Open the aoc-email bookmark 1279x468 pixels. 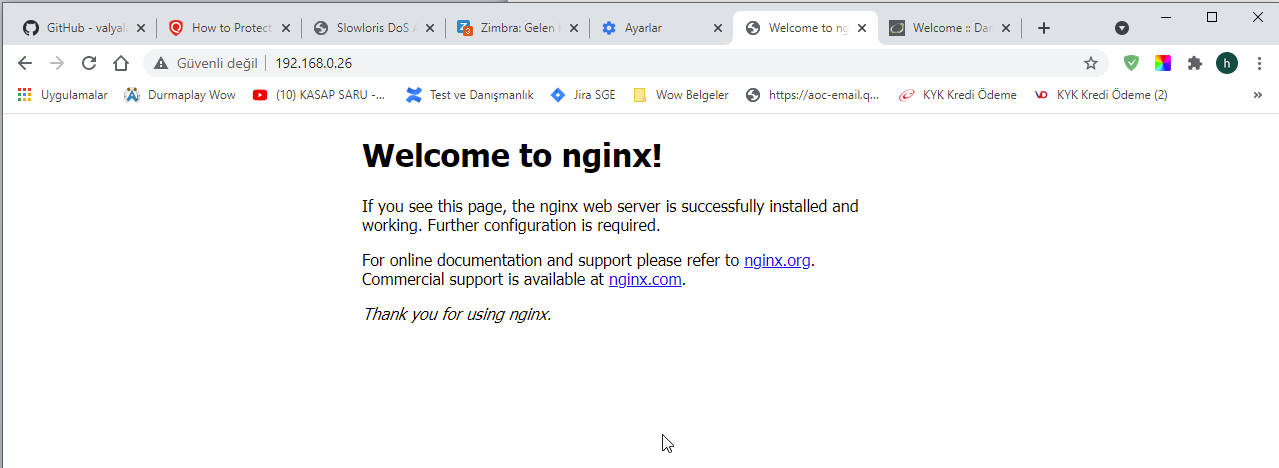point(813,95)
